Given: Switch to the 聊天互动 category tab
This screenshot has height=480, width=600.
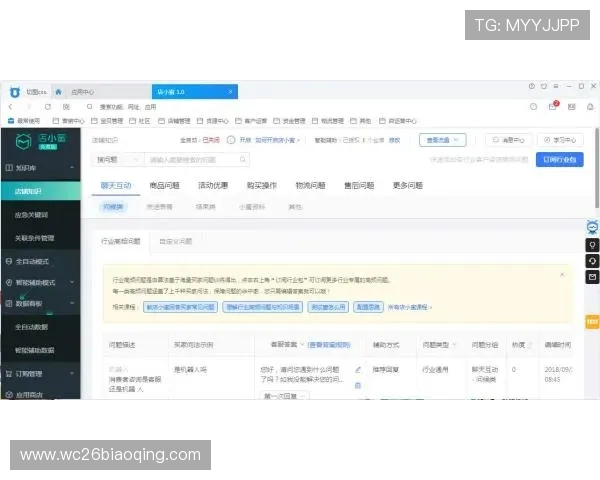Looking at the screenshot, I should 116,186.
